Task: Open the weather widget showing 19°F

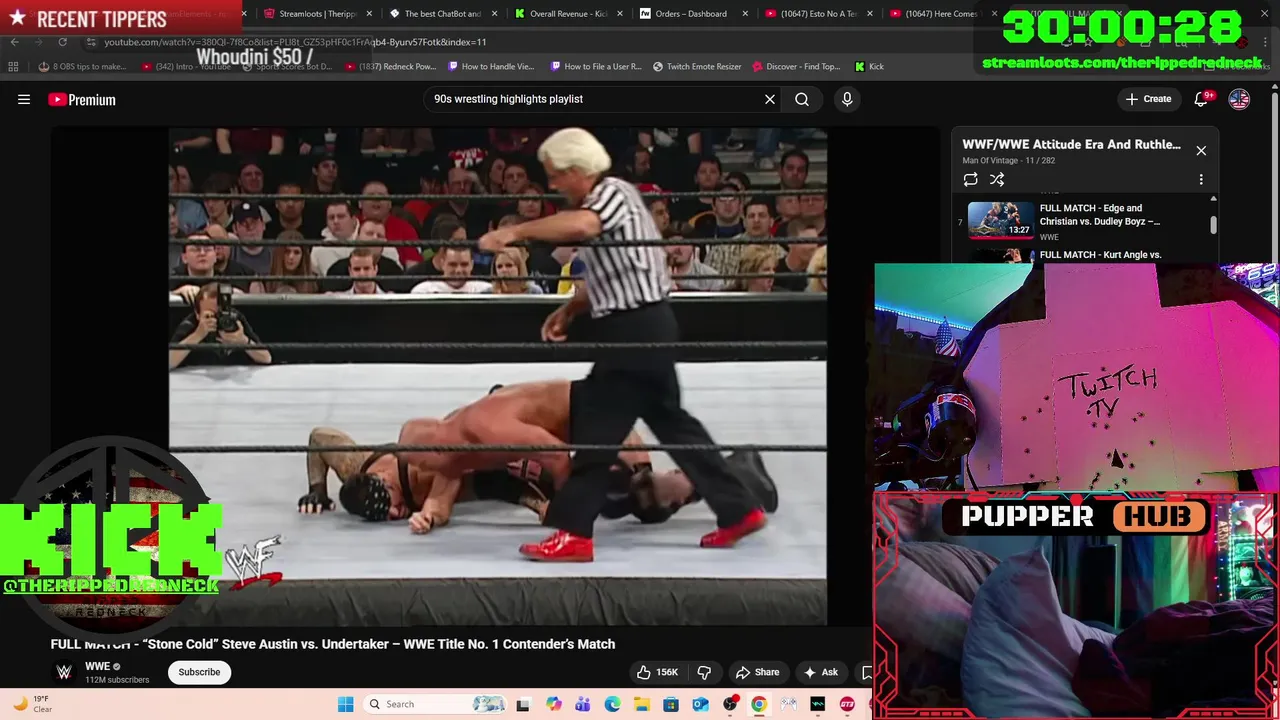Action: click(x=32, y=704)
